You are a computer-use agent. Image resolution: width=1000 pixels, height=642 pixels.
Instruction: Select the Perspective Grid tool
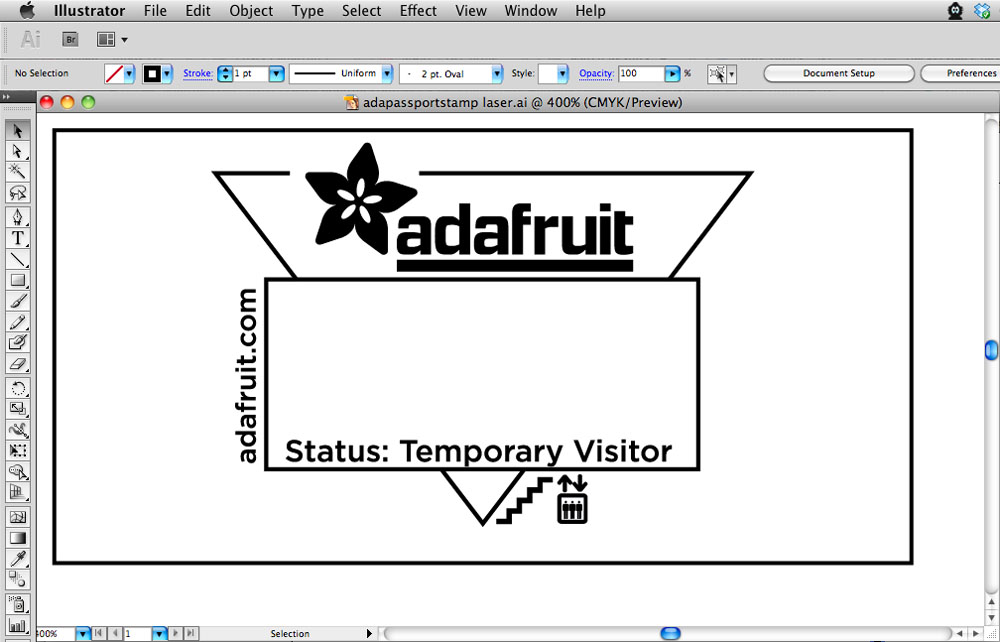tap(18, 492)
